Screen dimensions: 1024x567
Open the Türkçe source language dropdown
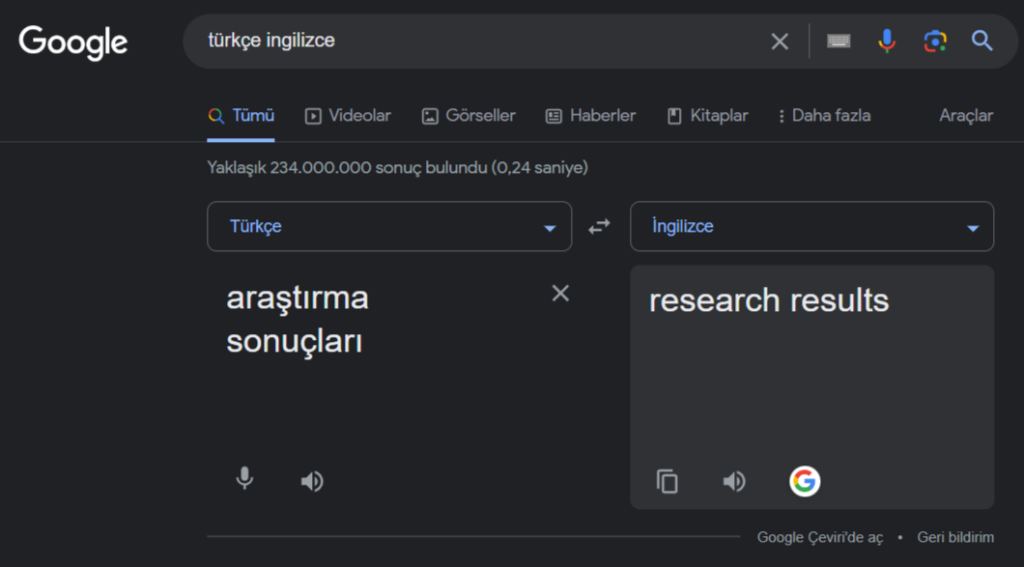389,226
